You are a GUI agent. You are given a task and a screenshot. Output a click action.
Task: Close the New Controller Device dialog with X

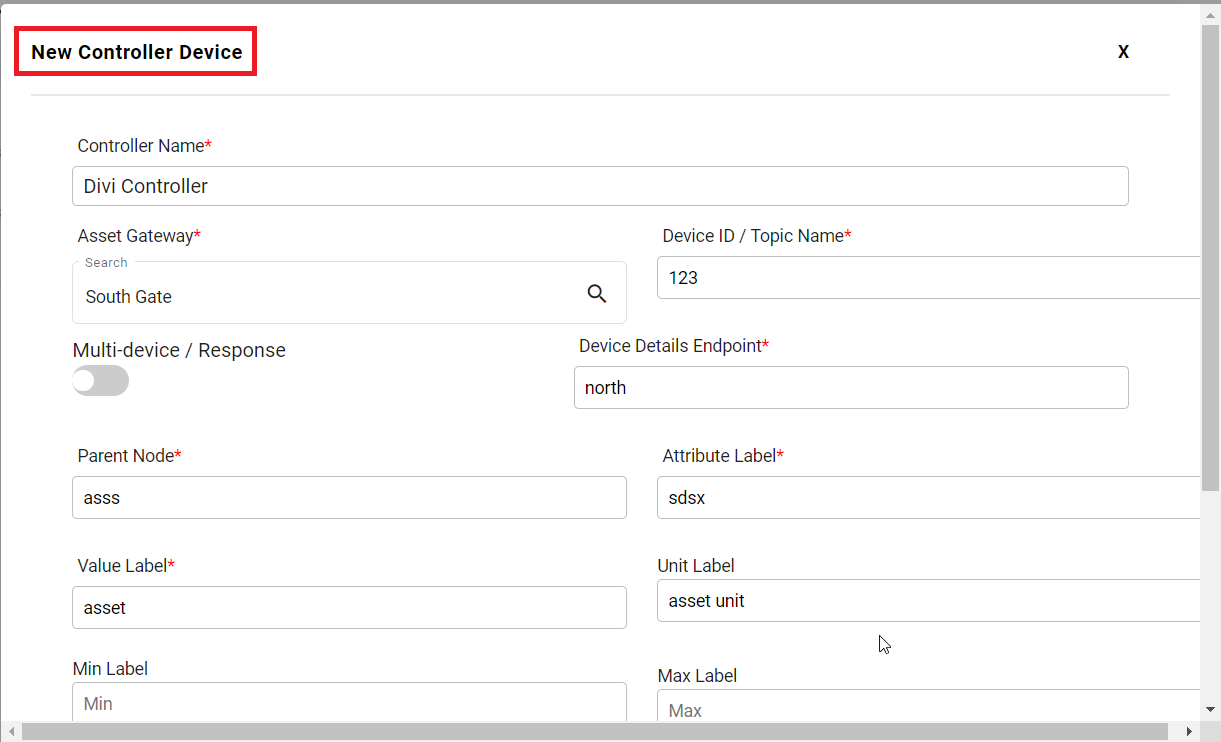coord(1123,52)
